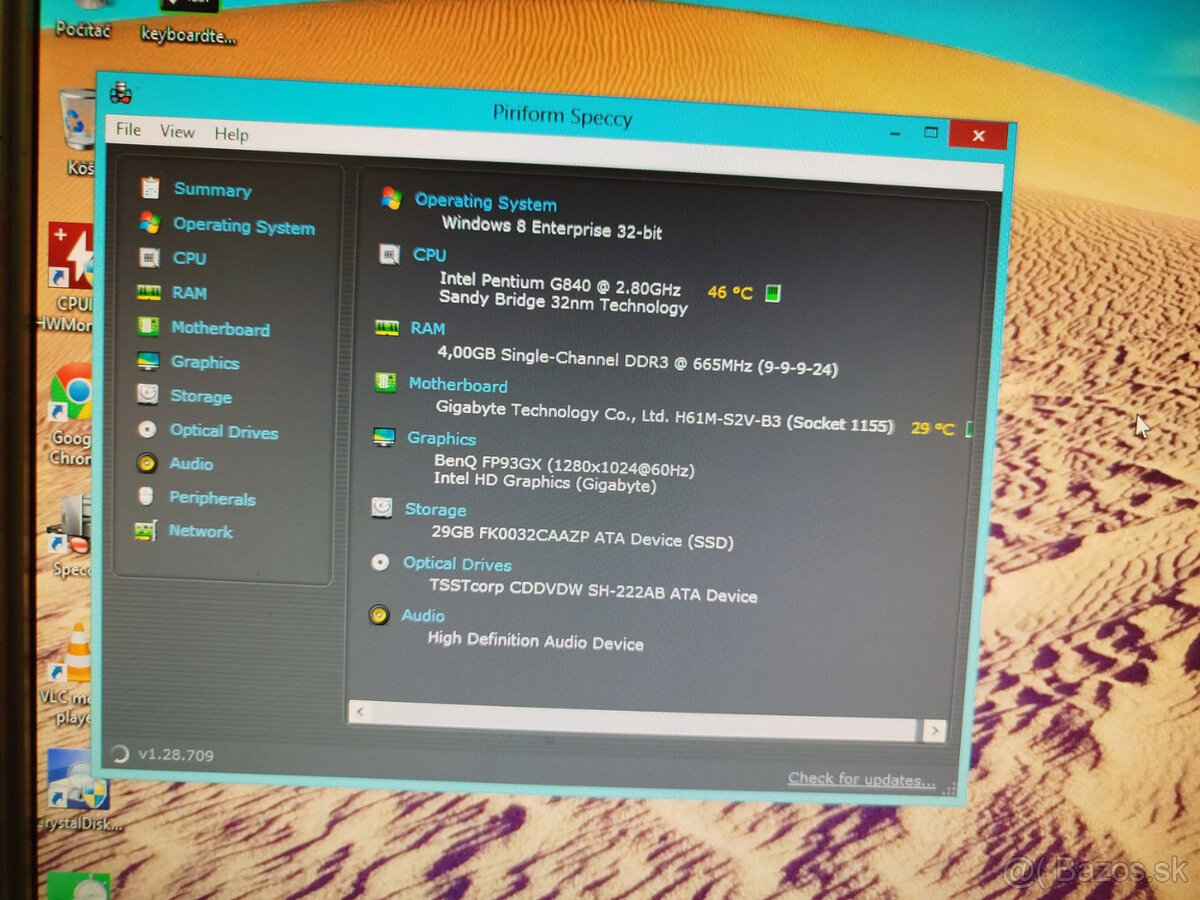Click the Motherboard heading in summary pane
1200x900 pixels.
[x=457, y=385]
